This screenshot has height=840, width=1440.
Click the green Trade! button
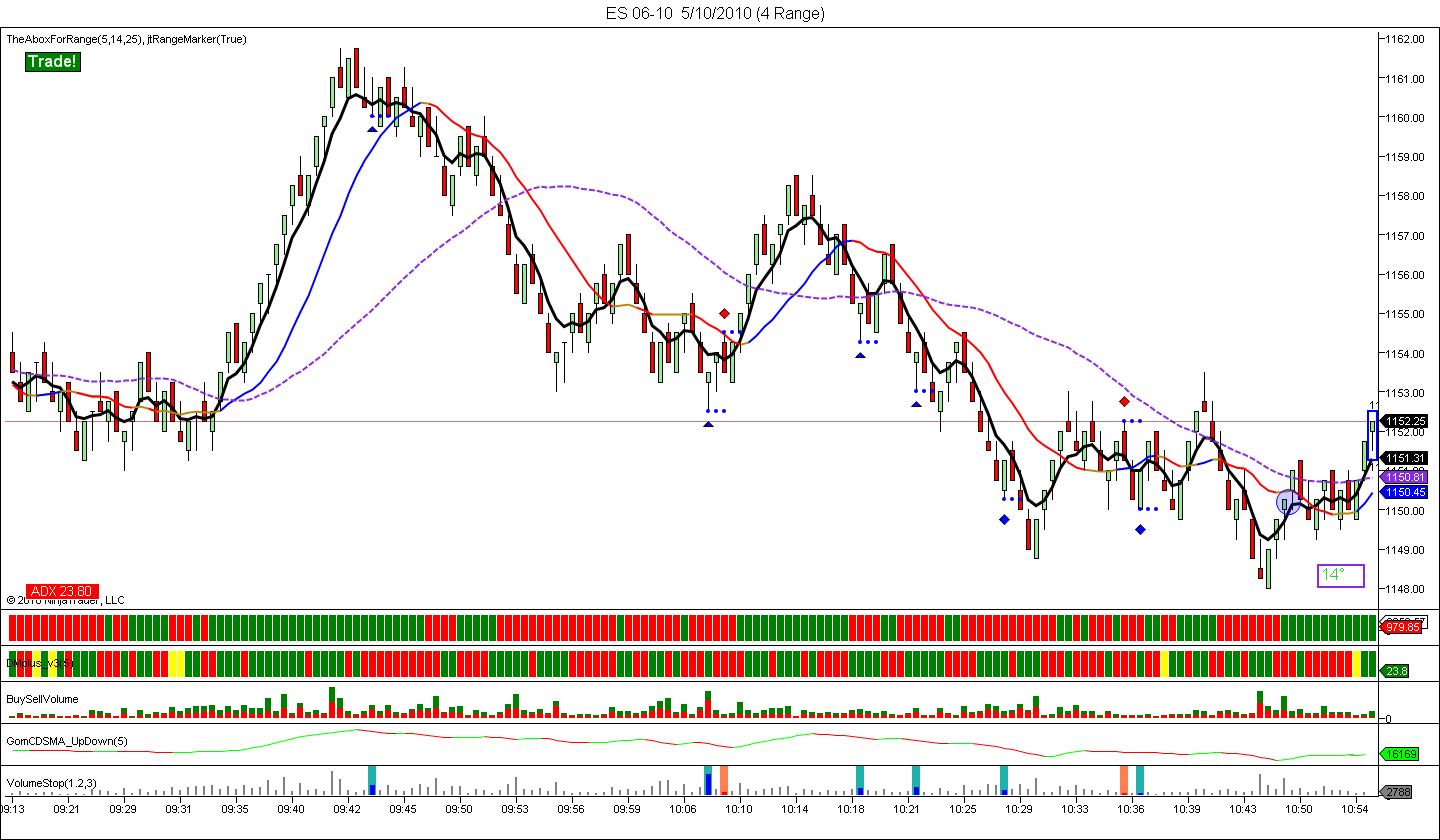52,62
